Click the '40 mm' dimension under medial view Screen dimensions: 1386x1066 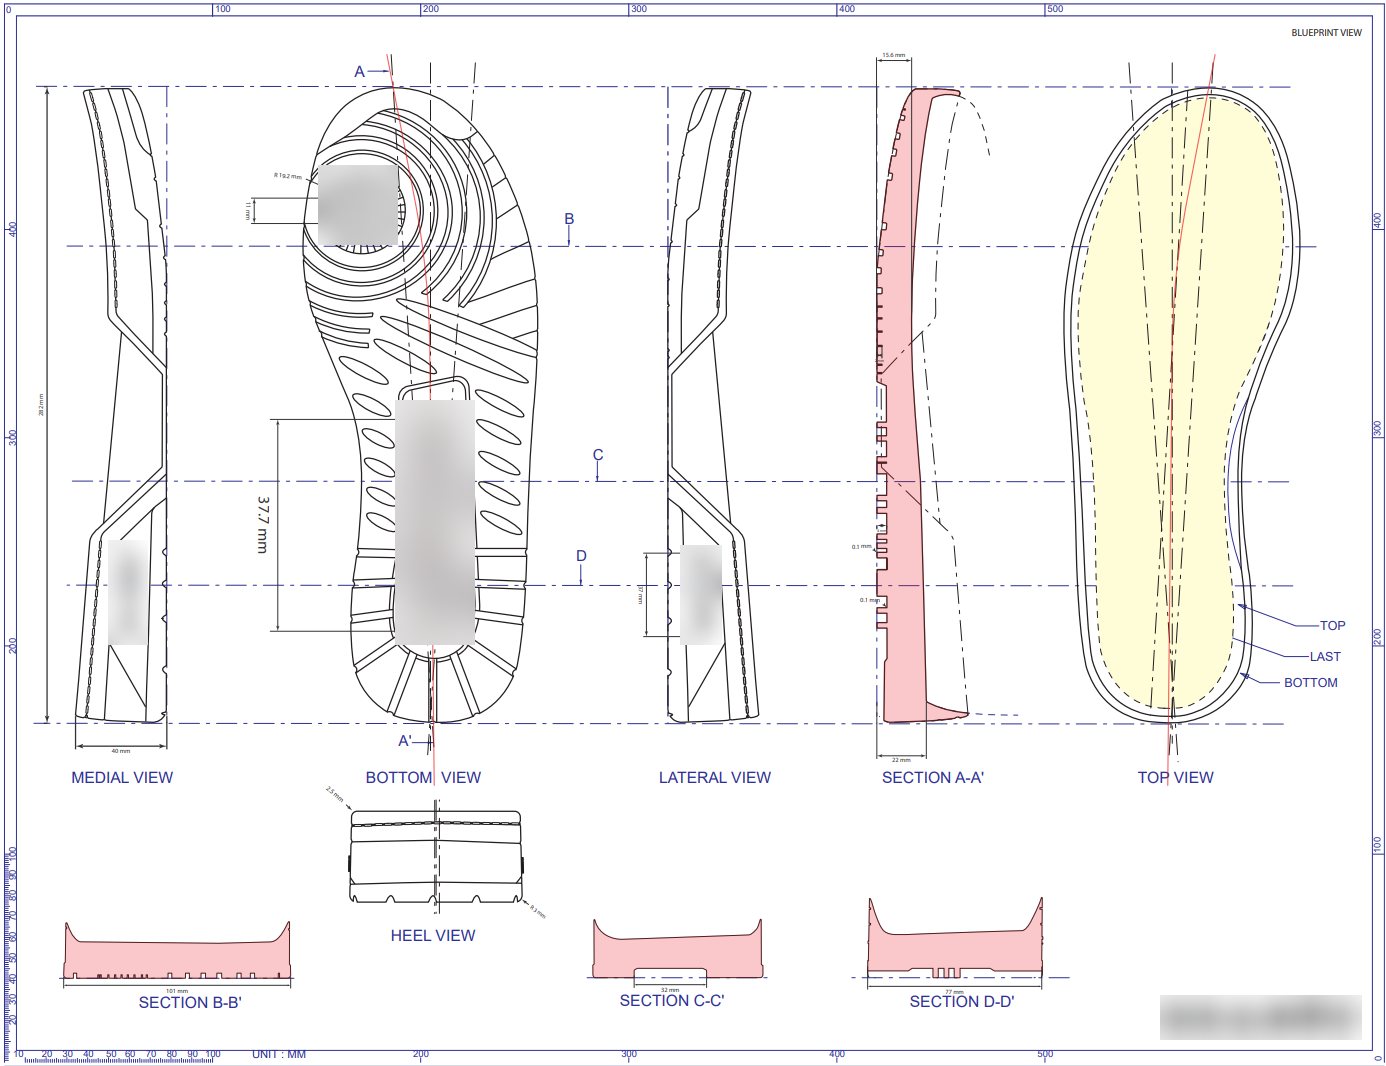pyautogui.click(x=120, y=751)
